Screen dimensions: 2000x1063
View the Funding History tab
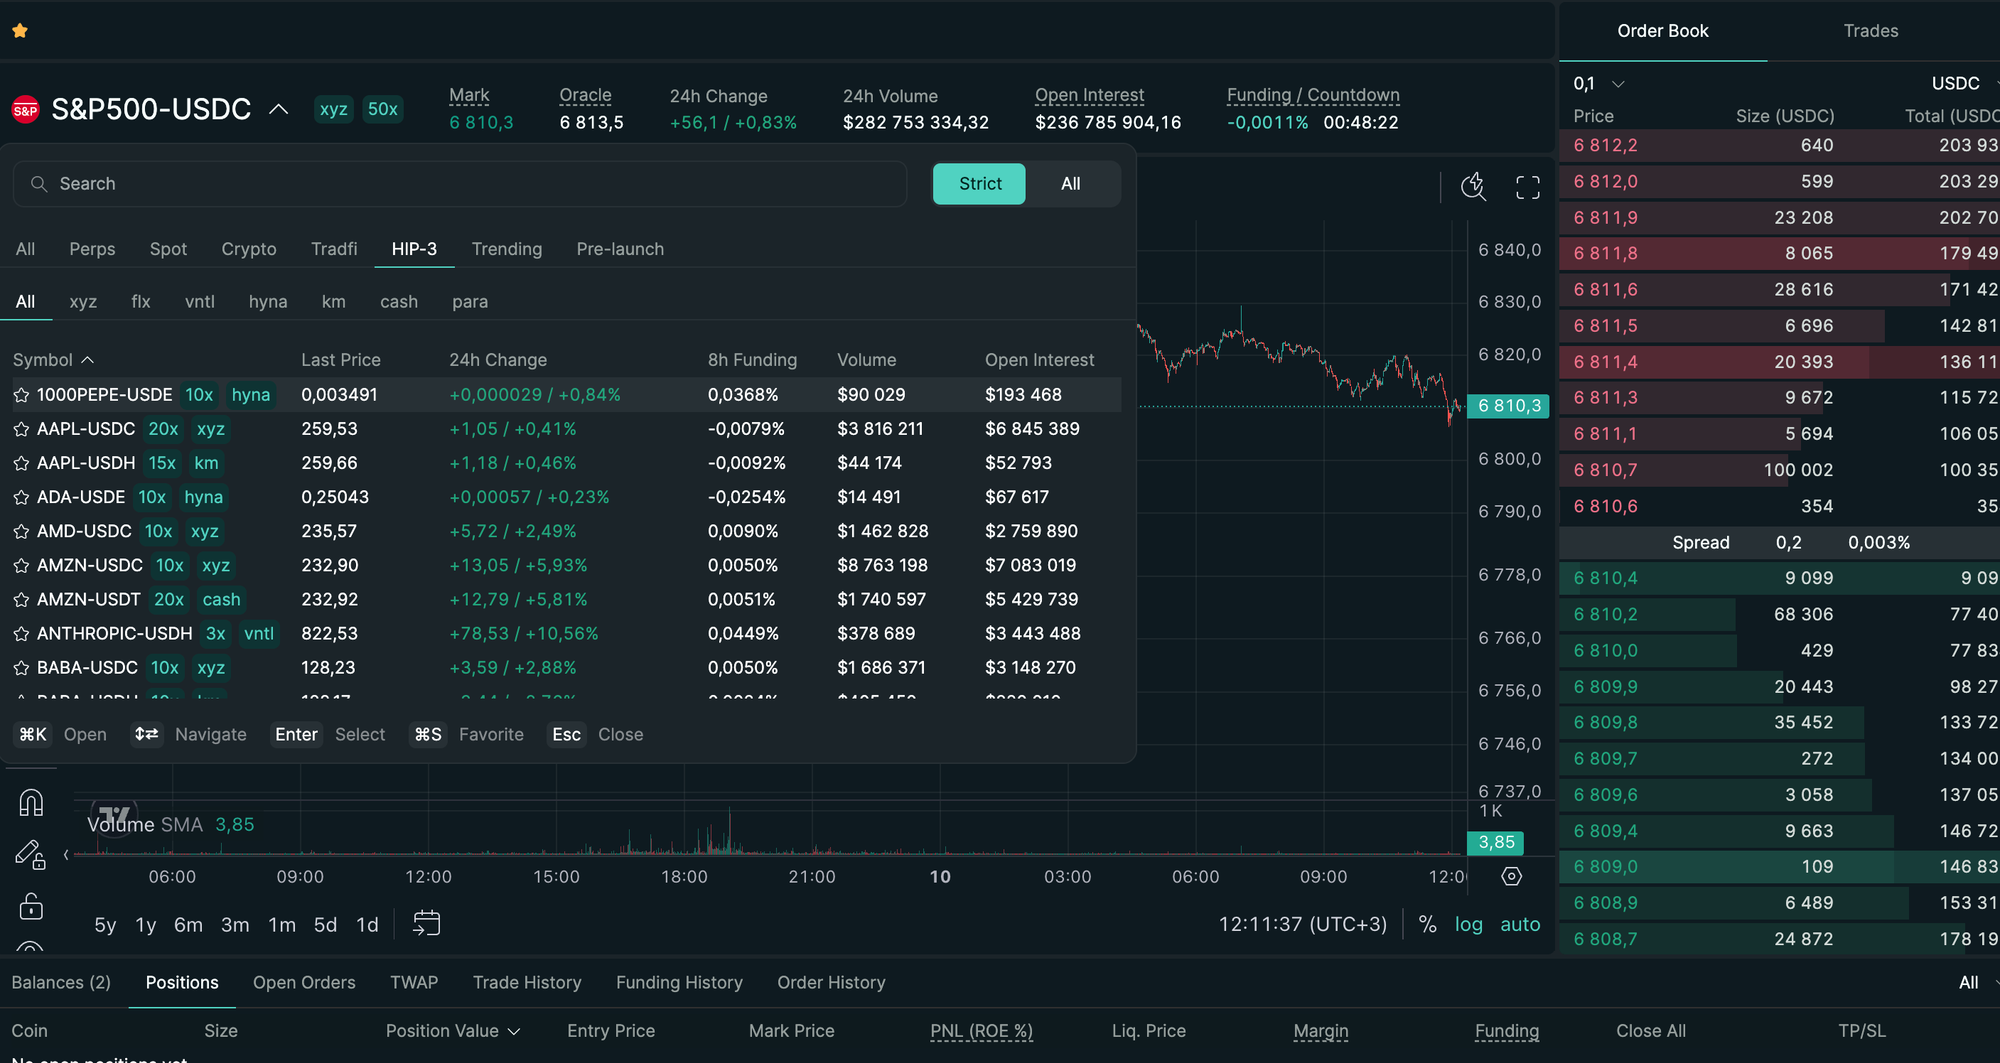[679, 983]
